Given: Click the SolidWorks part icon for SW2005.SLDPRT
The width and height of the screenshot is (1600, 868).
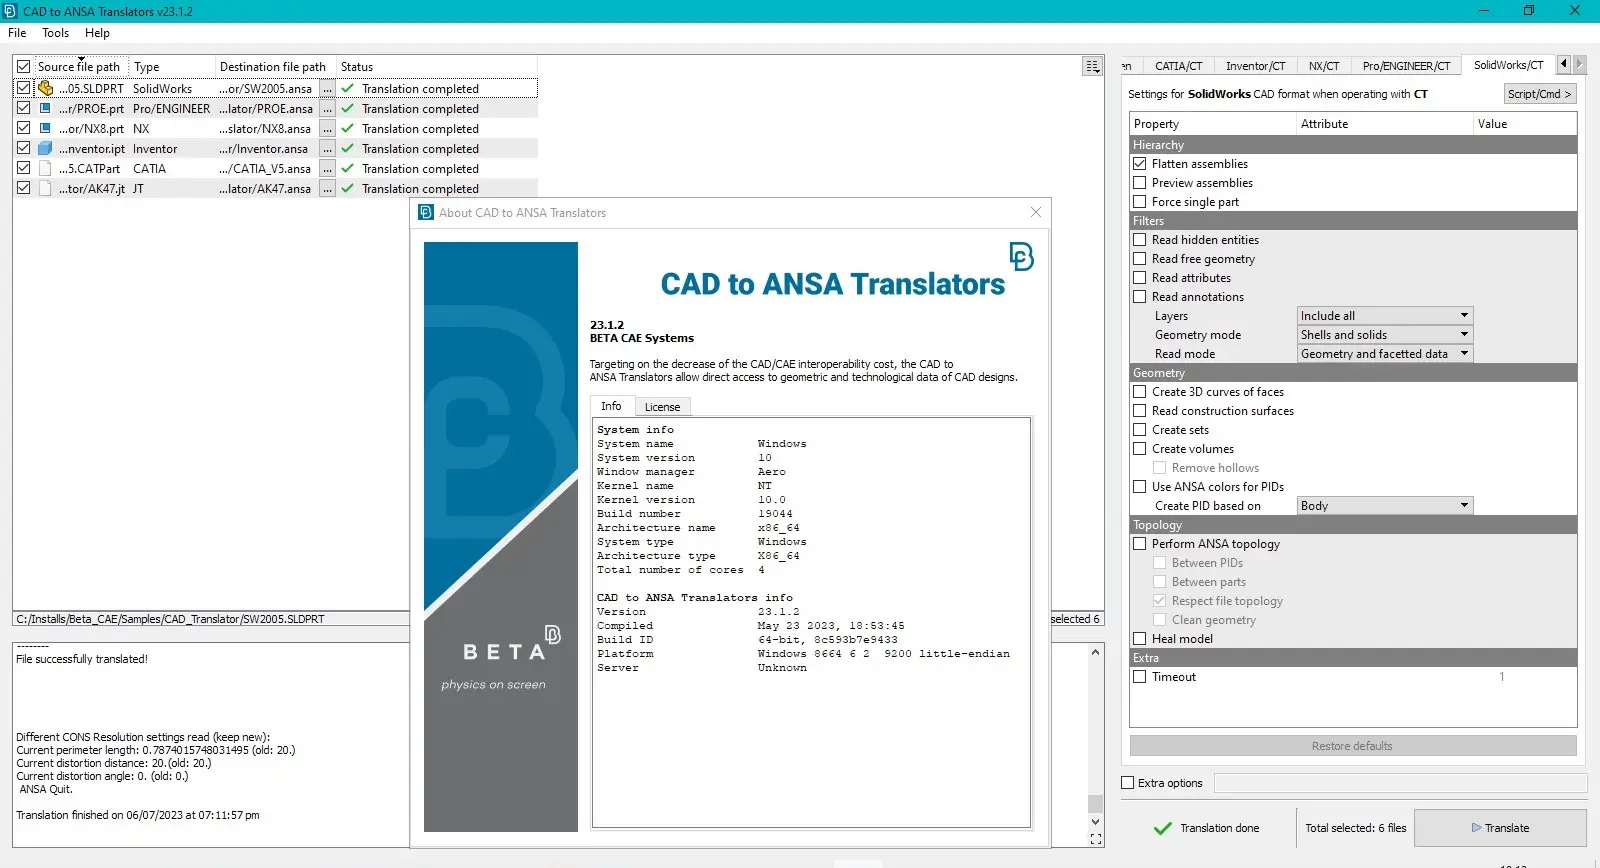Looking at the screenshot, I should click(x=45, y=88).
